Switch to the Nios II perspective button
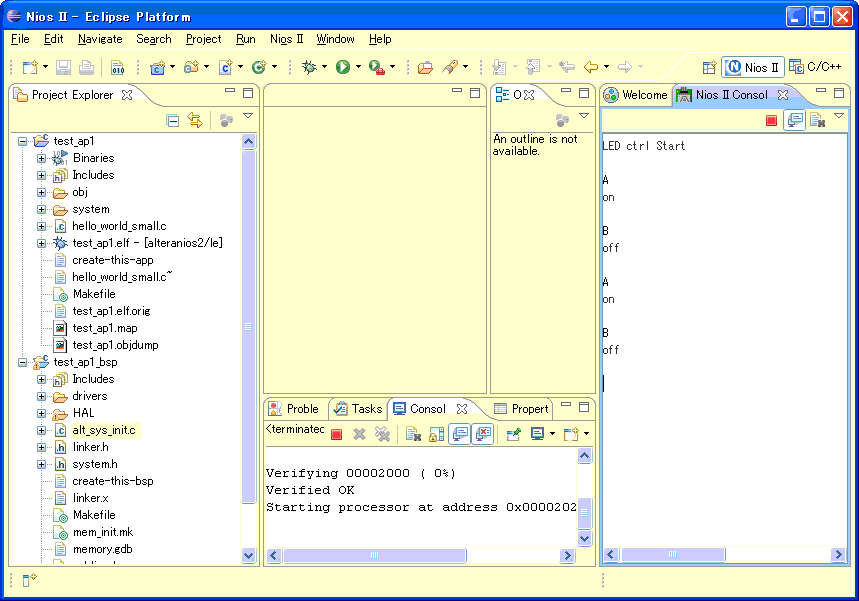 (753, 67)
